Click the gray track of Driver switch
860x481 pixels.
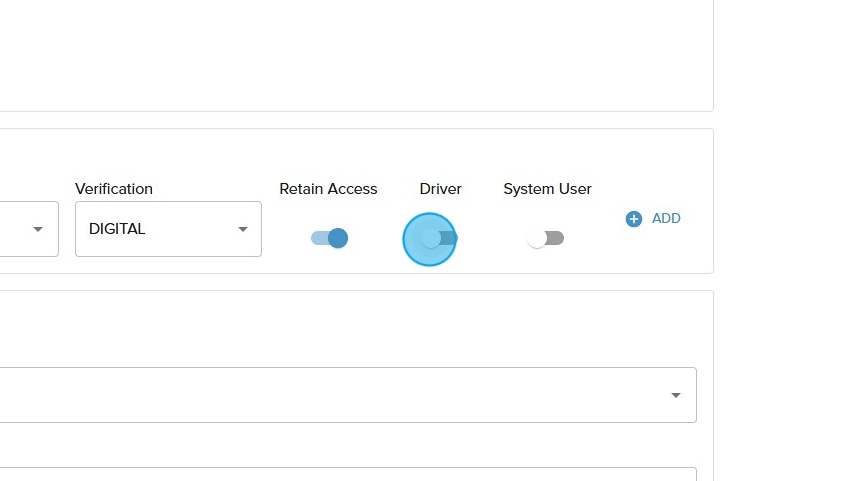point(450,238)
